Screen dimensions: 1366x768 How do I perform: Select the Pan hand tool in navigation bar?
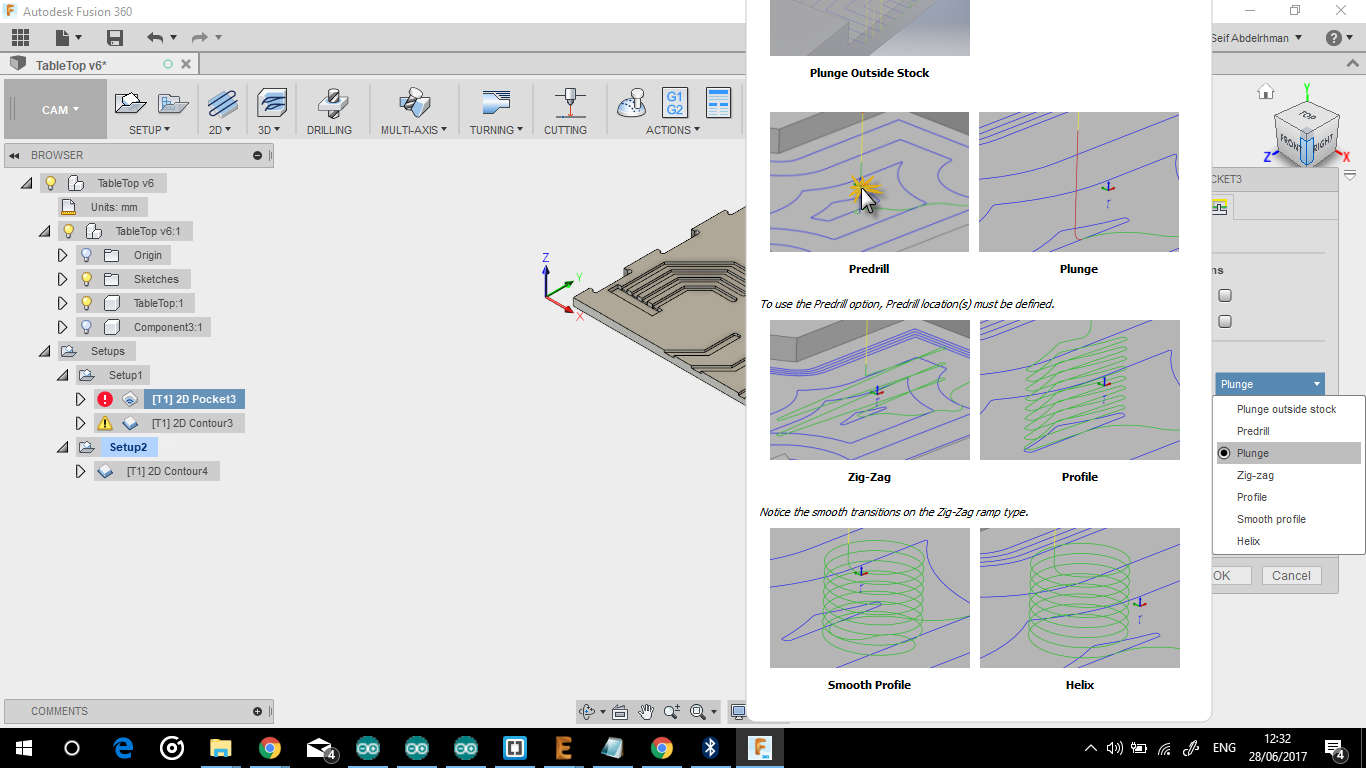pyautogui.click(x=646, y=712)
